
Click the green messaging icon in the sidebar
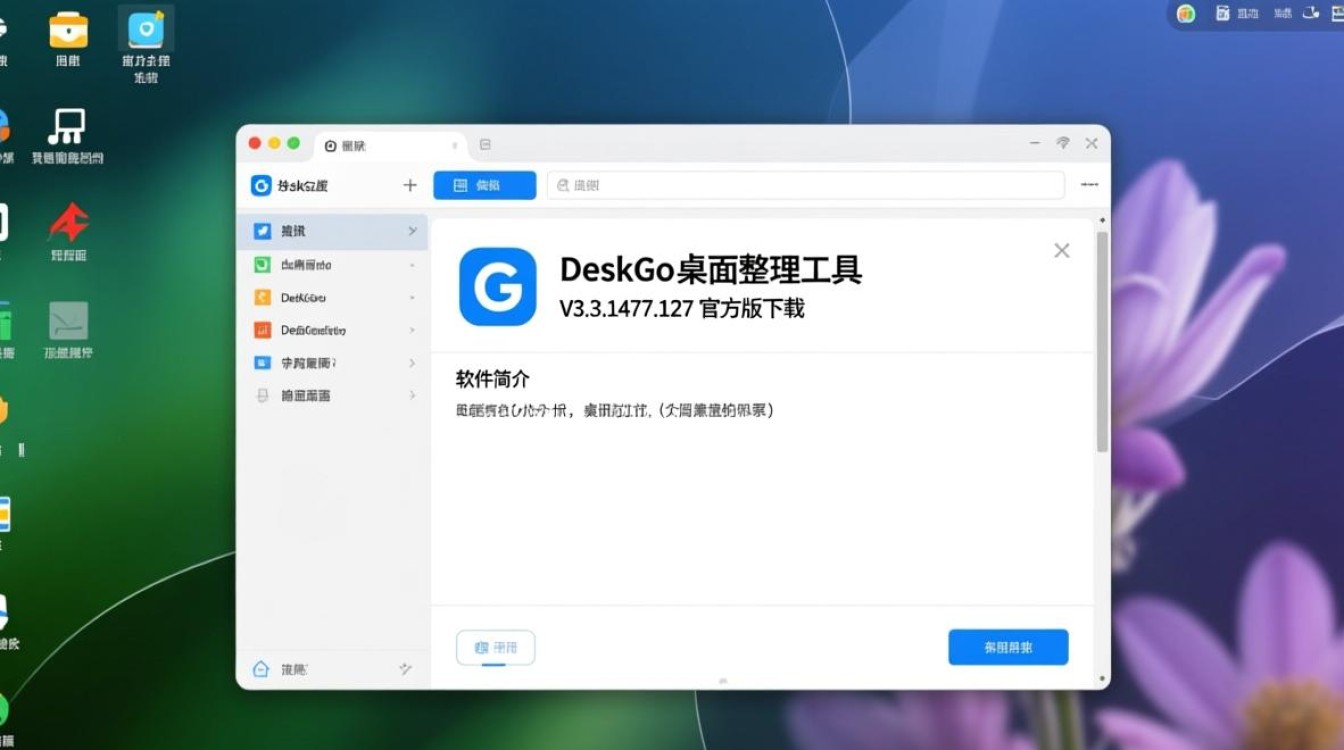(262, 264)
